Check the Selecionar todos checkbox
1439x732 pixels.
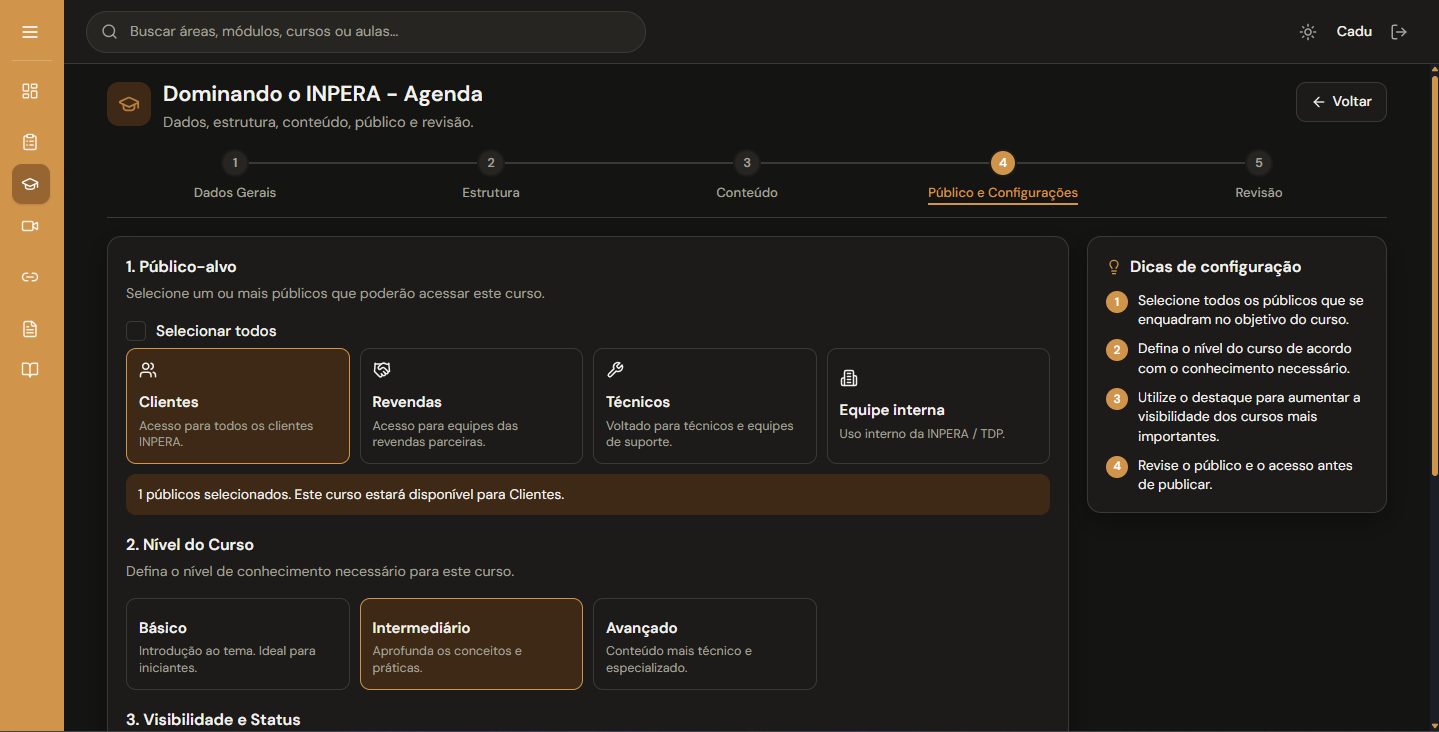tap(136, 331)
